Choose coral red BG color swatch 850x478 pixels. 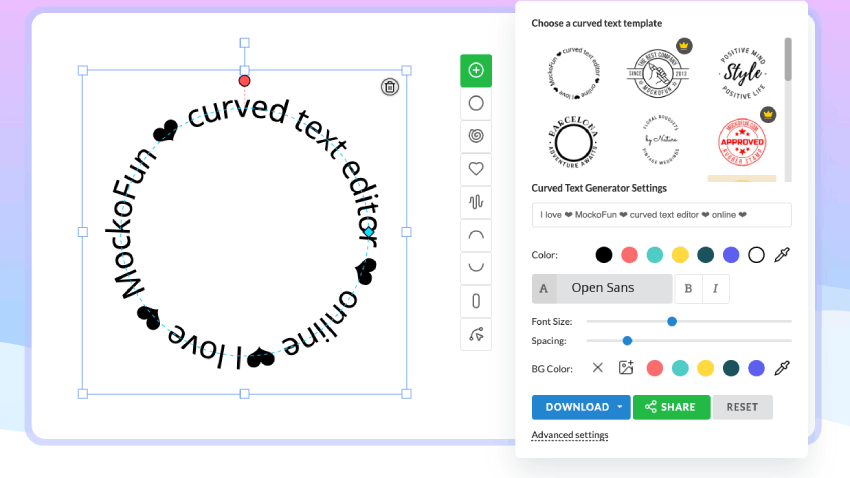654,369
